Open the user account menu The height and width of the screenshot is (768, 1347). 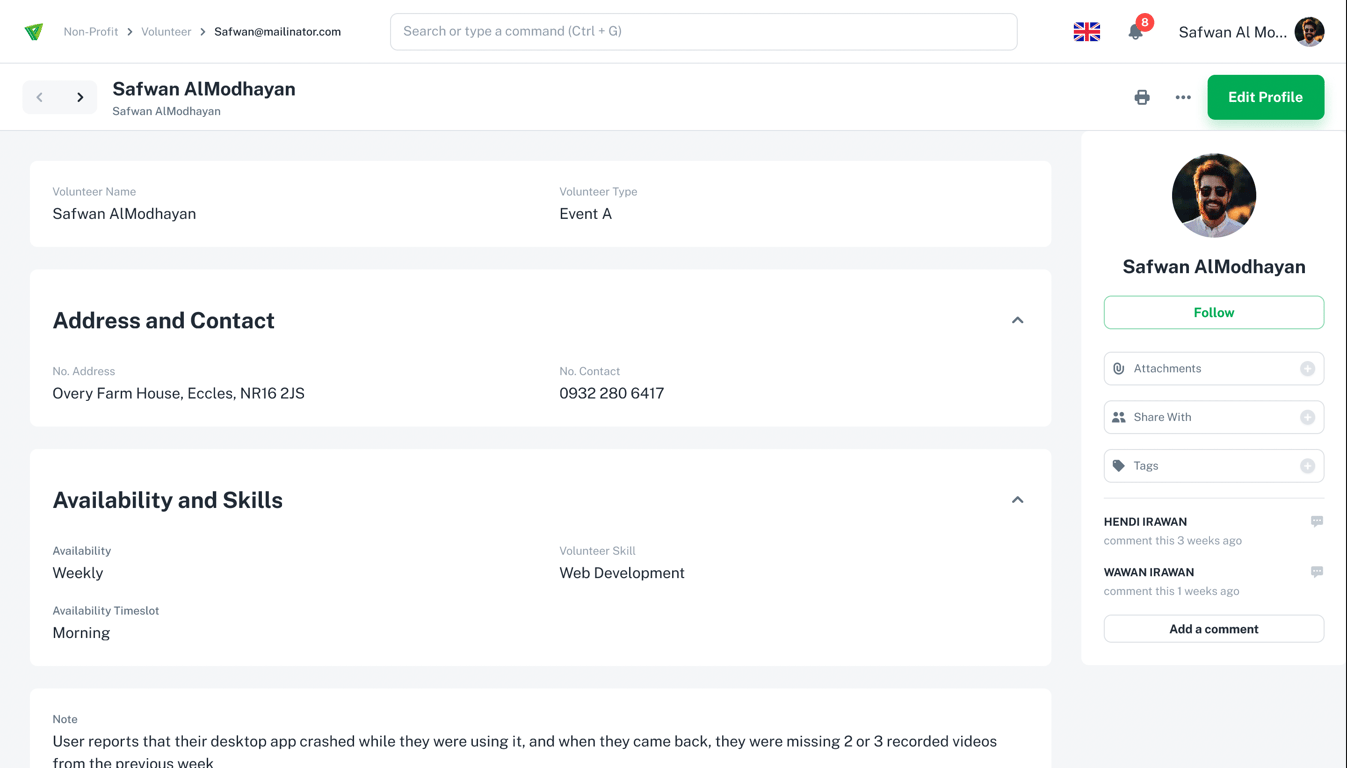click(x=1250, y=32)
